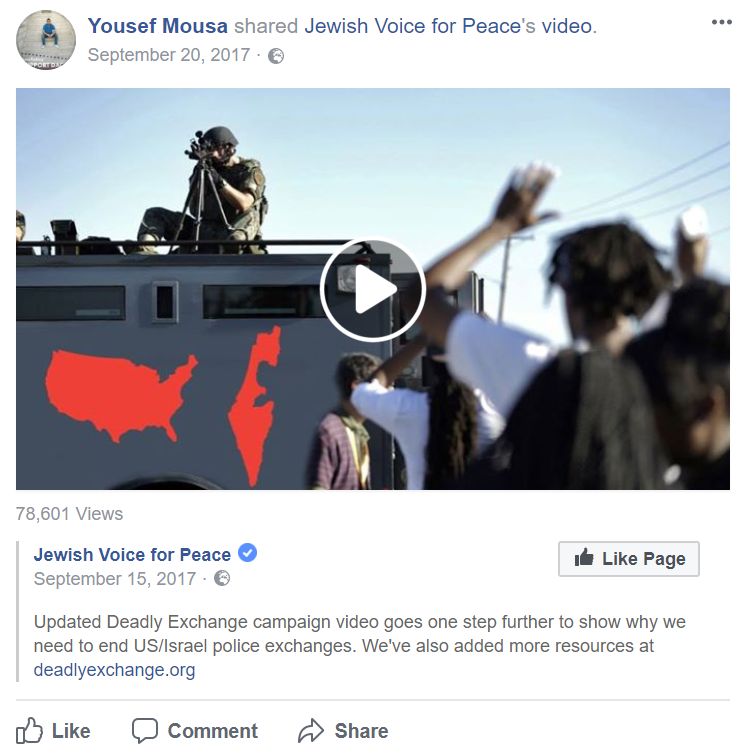The image size is (739, 756).
Task: Click the September 20, 2017 timestamp
Action: point(169,55)
